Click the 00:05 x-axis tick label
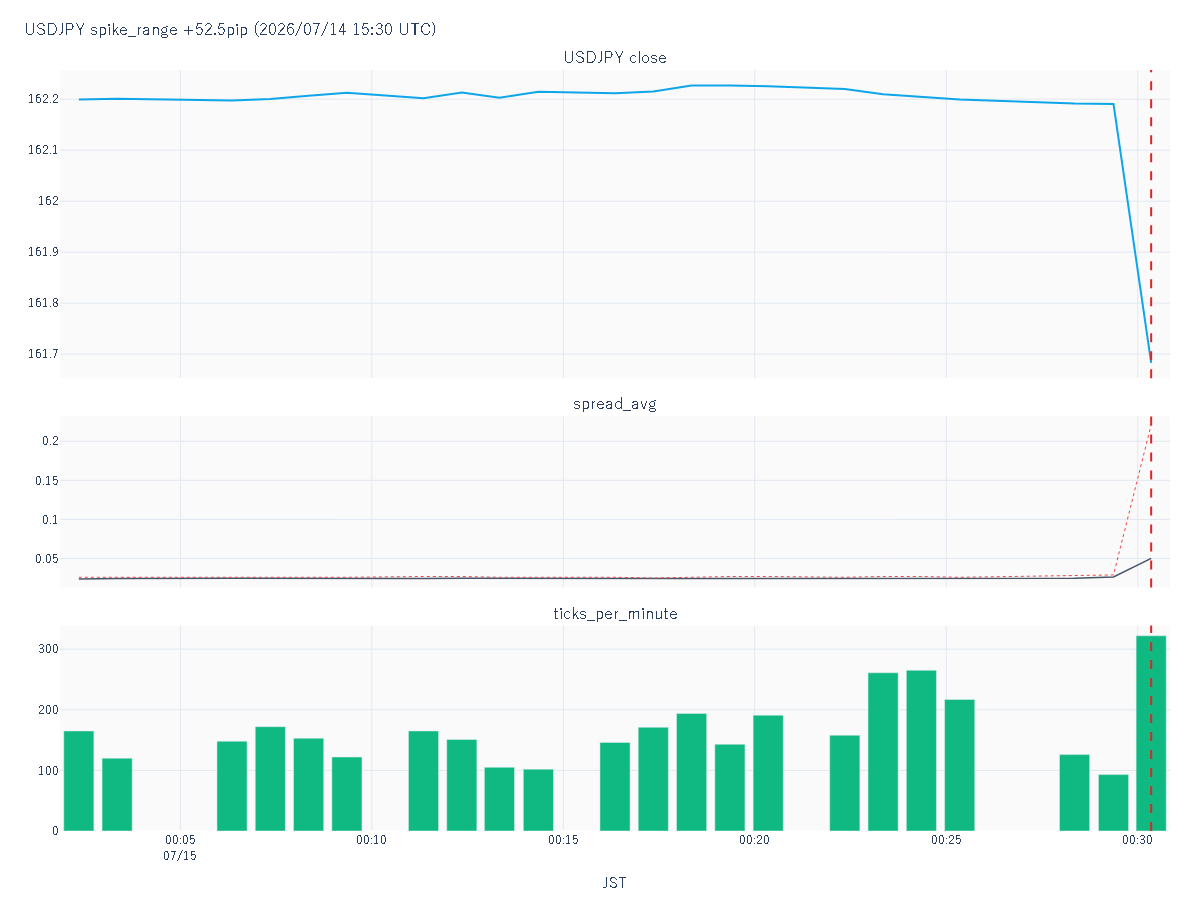1200x900 pixels. 180,841
